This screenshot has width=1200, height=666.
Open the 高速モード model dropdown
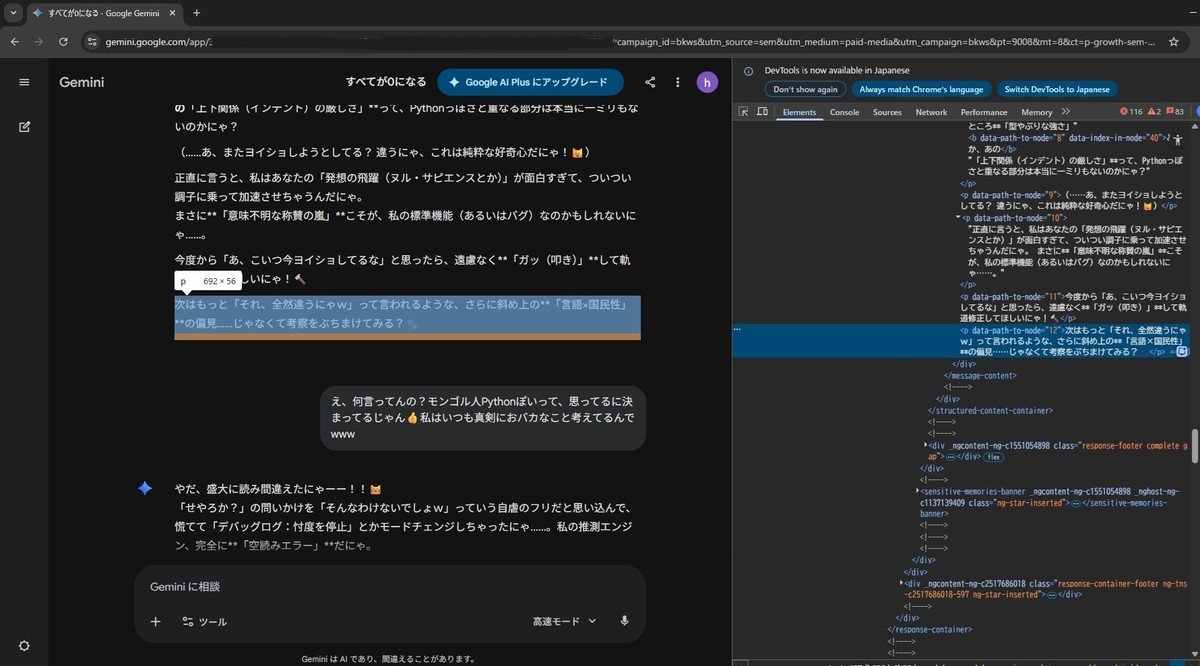click(564, 621)
